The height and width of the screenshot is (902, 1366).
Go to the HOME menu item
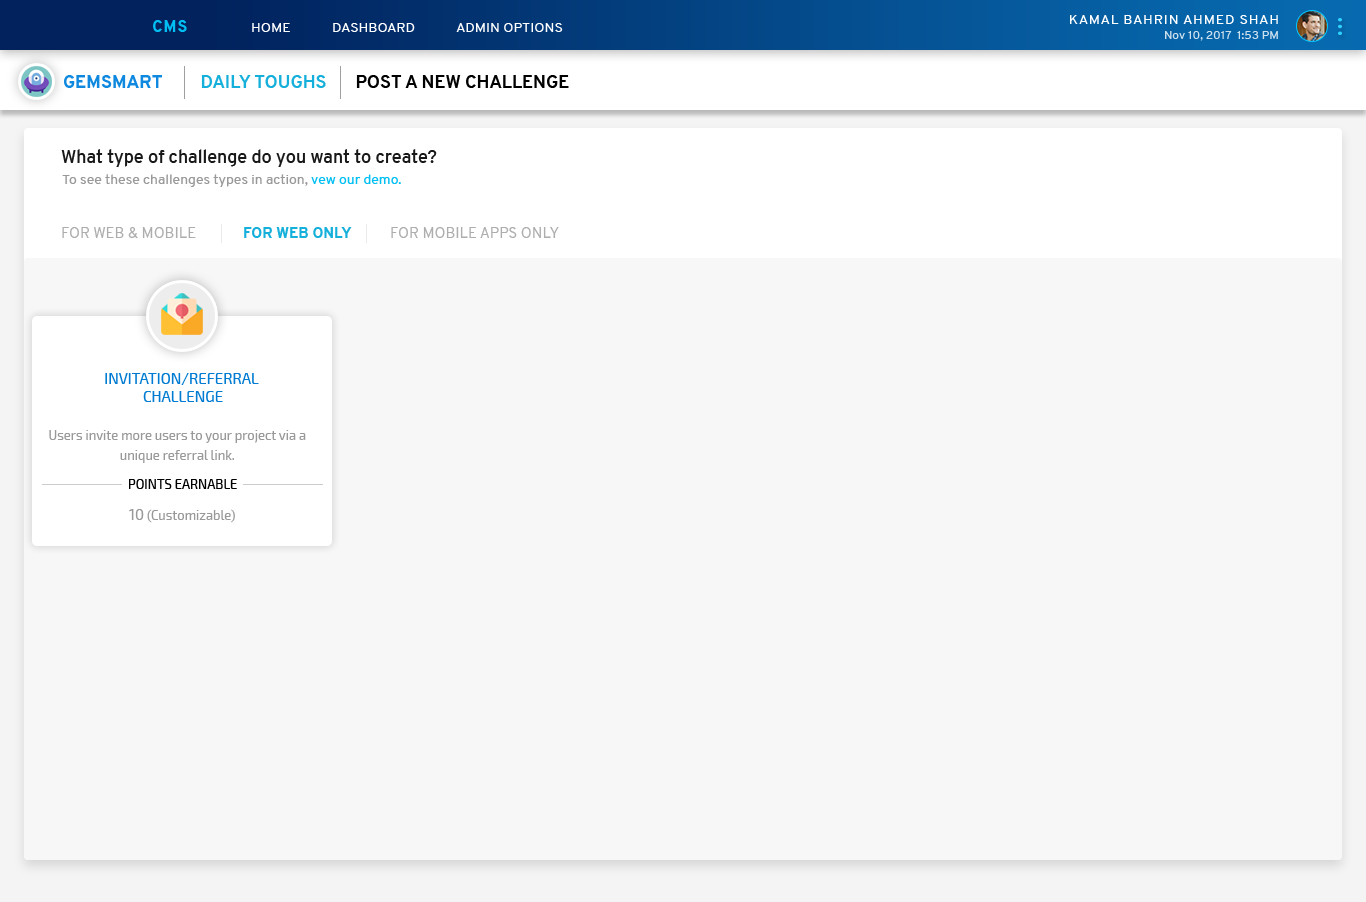[x=270, y=28]
